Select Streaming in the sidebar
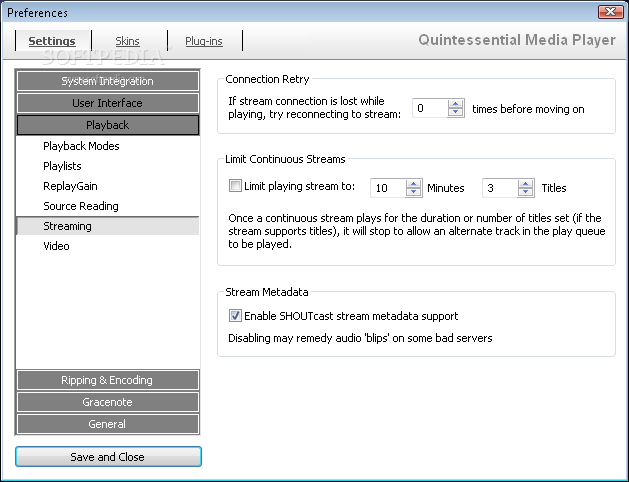 [108, 226]
